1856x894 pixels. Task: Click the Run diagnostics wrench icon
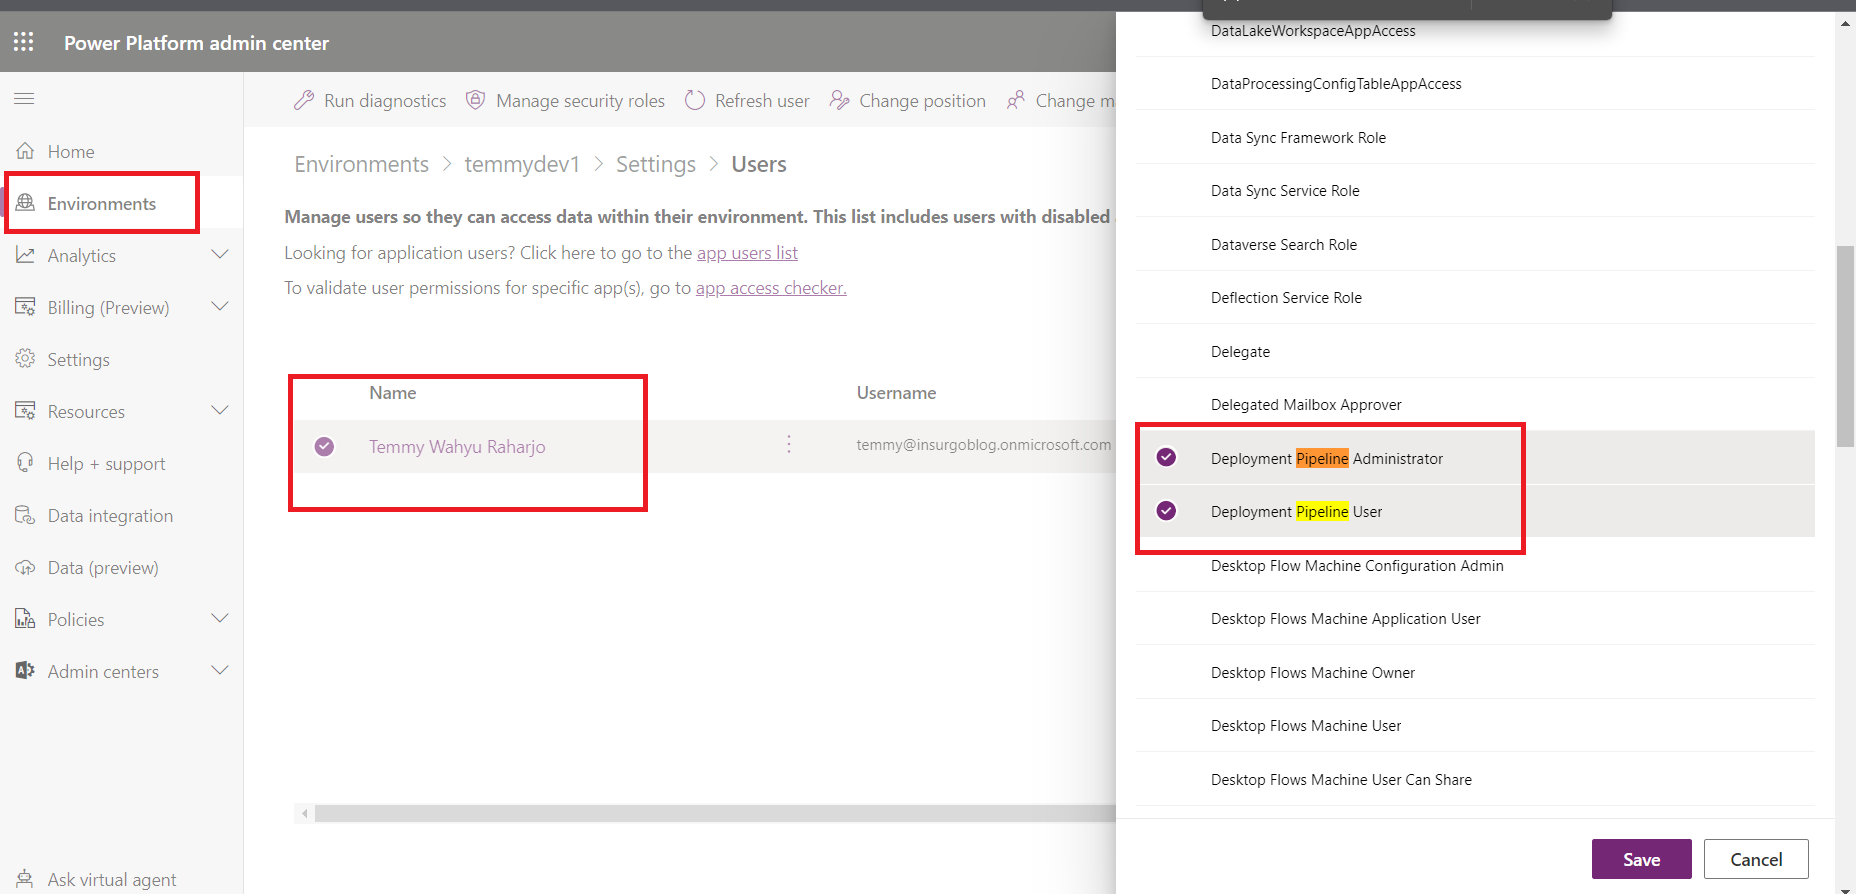tap(304, 100)
